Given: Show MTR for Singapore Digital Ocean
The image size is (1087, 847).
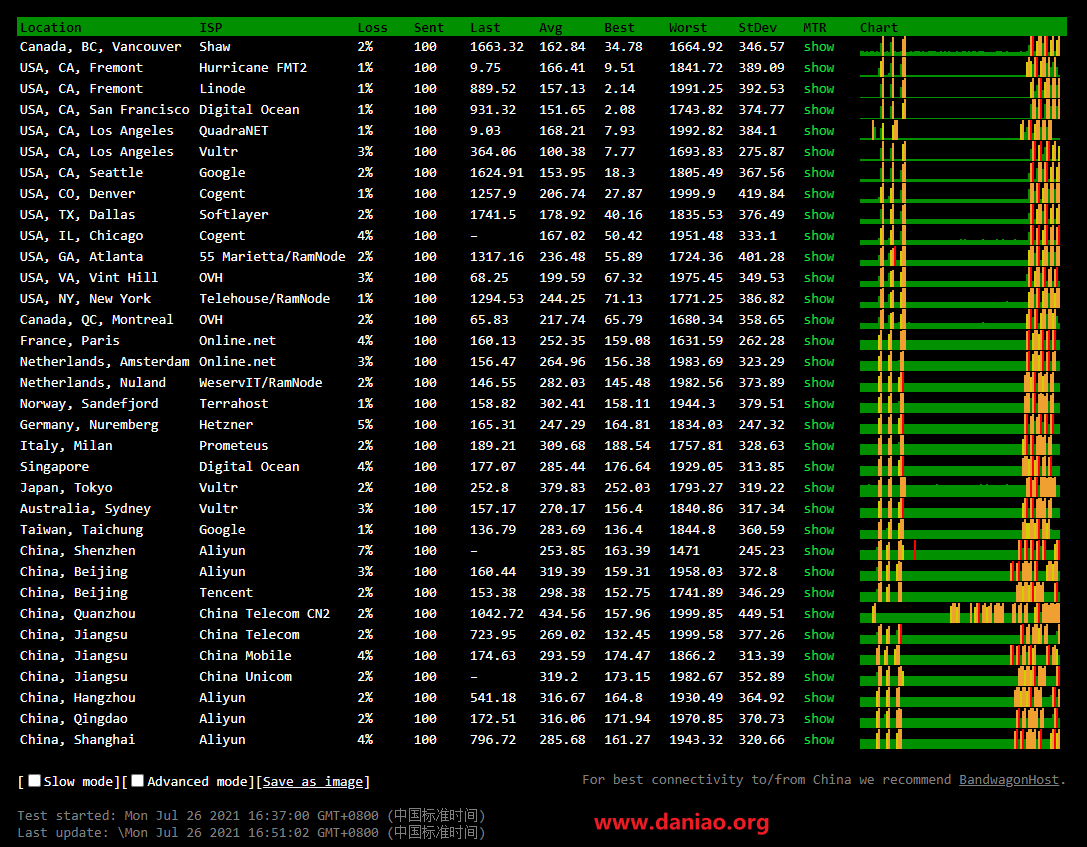Looking at the screenshot, I should tap(818, 466).
